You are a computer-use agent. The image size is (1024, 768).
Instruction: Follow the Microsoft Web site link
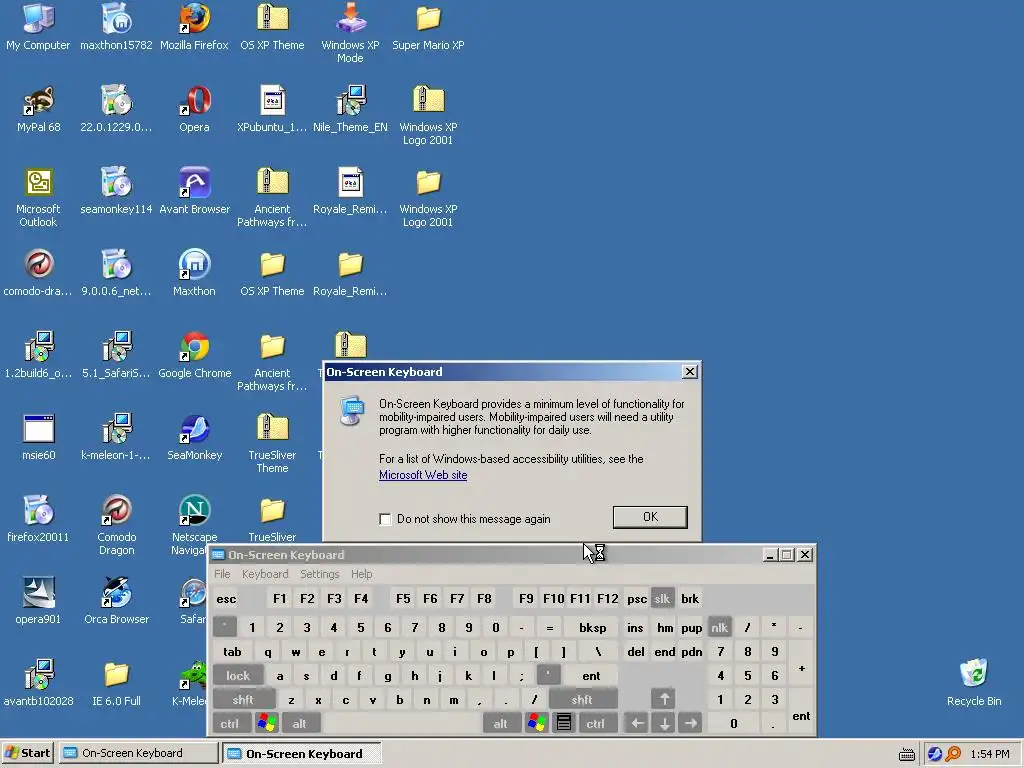423,475
